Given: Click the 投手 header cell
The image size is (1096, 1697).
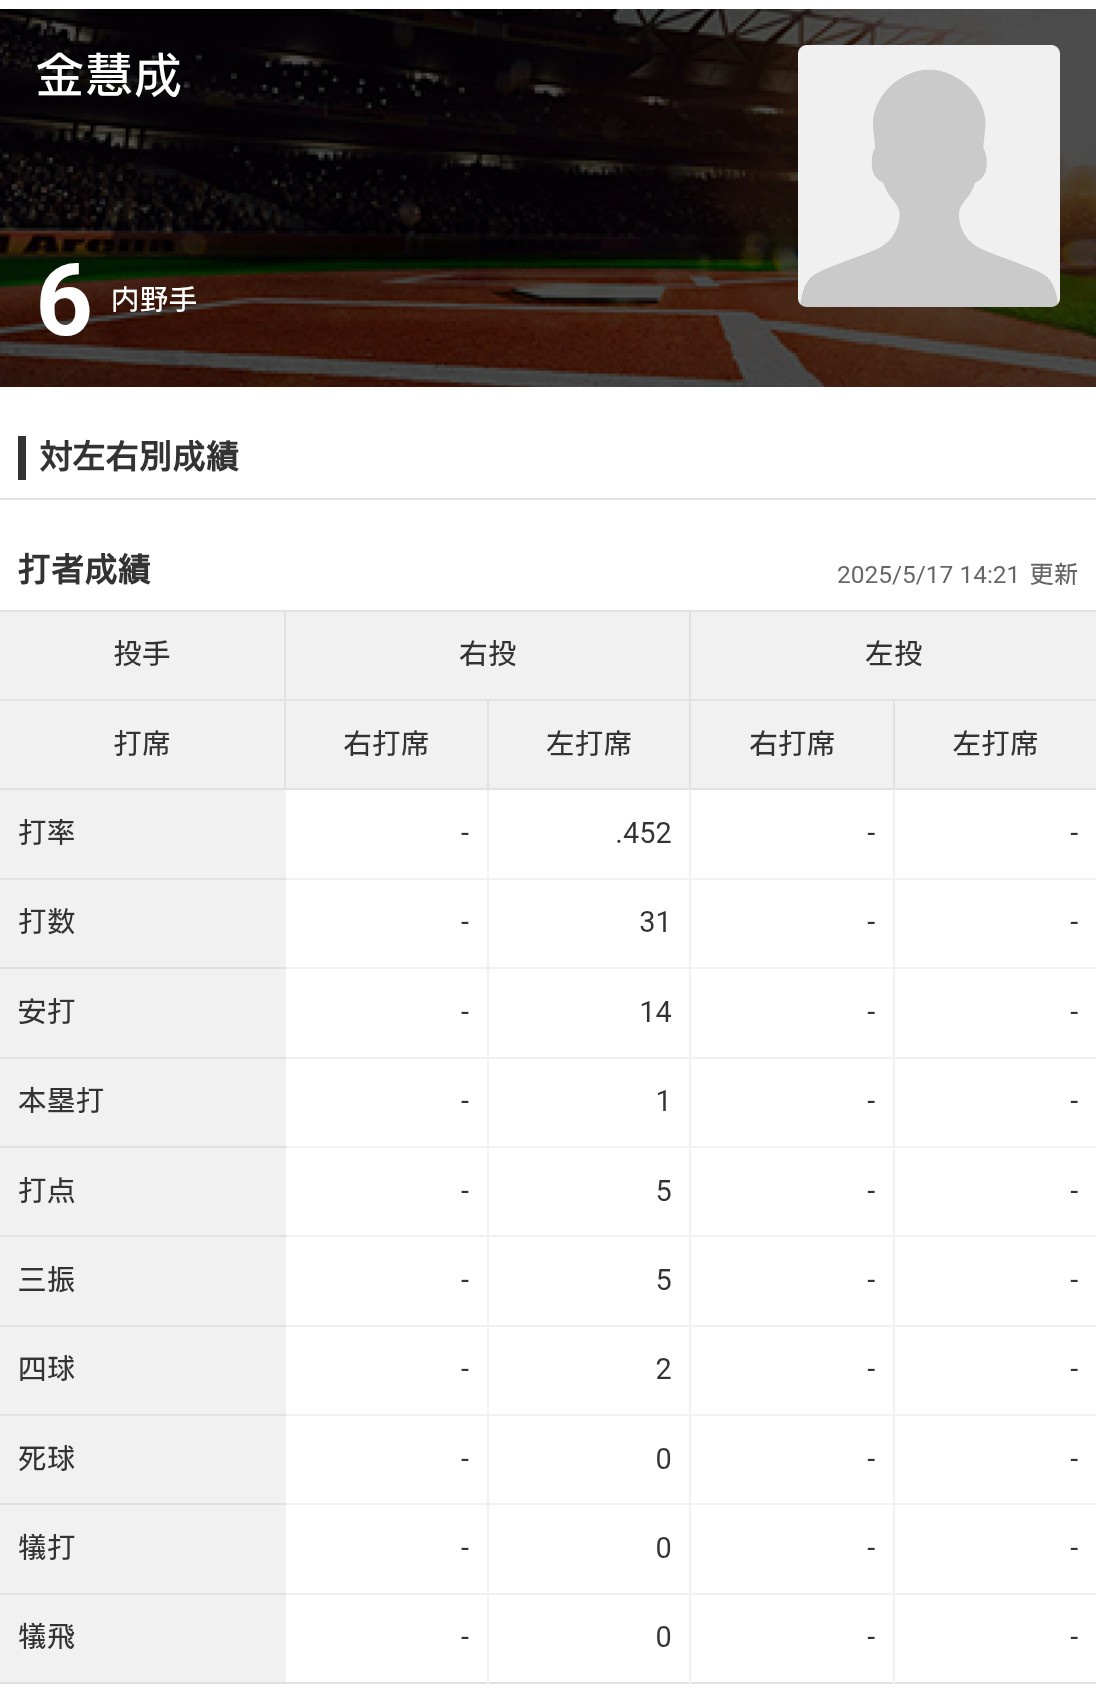Looking at the screenshot, I should coord(142,655).
